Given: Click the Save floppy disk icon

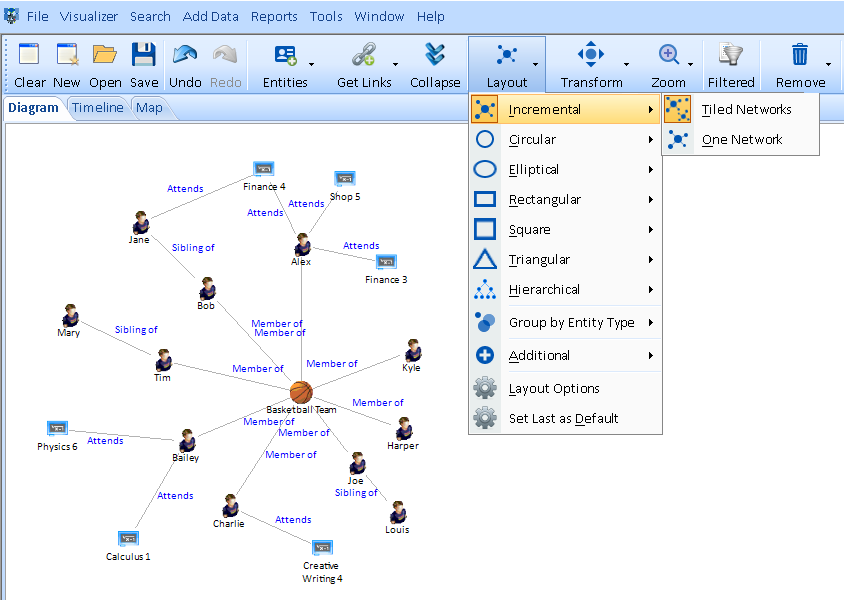Looking at the screenshot, I should (144, 55).
